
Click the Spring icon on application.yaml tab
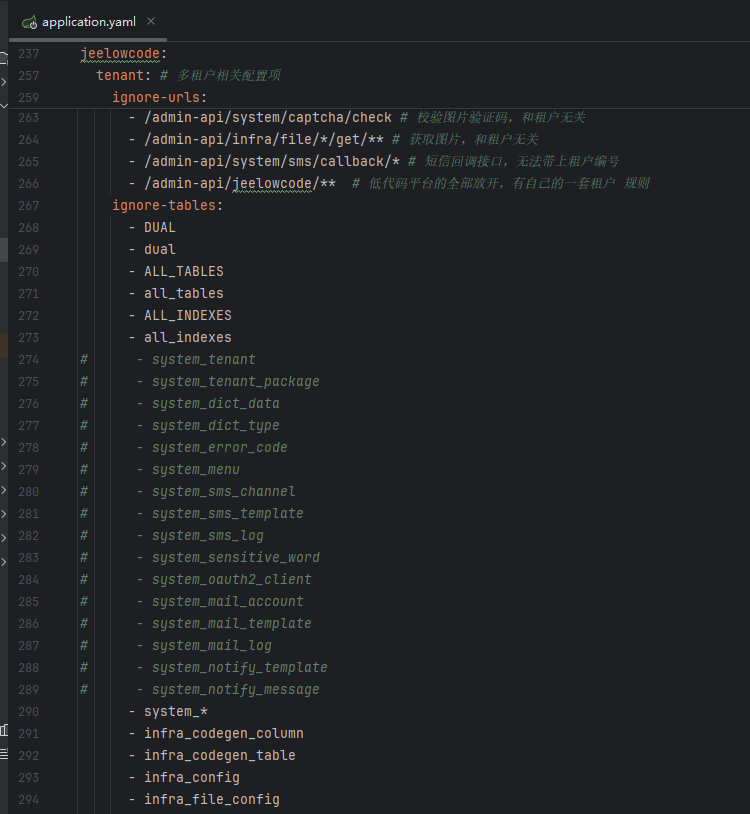[x=29, y=21]
